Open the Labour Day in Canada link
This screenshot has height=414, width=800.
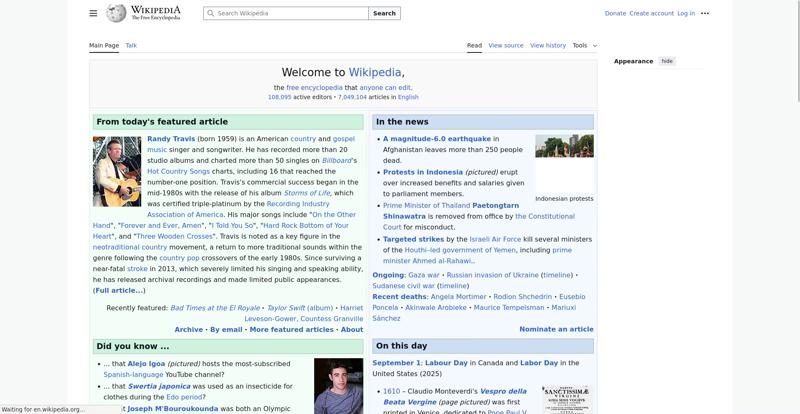coord(446,363)
